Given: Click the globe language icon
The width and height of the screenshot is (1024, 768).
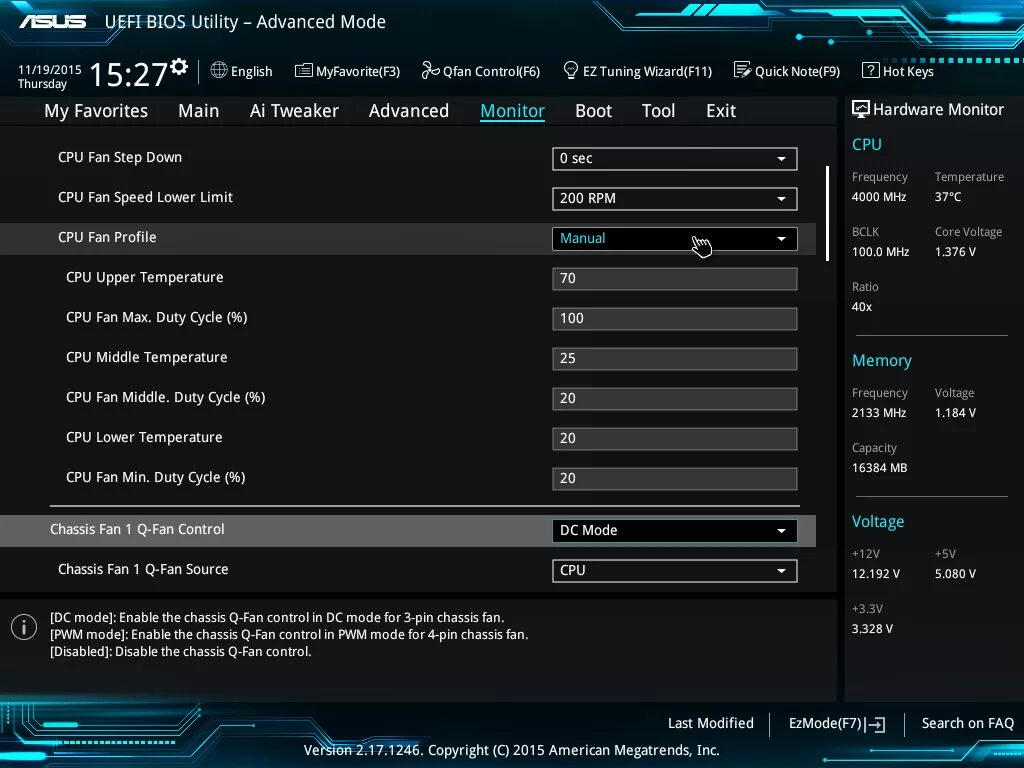Looking at the screenshot, I should [x=219, y=70].
